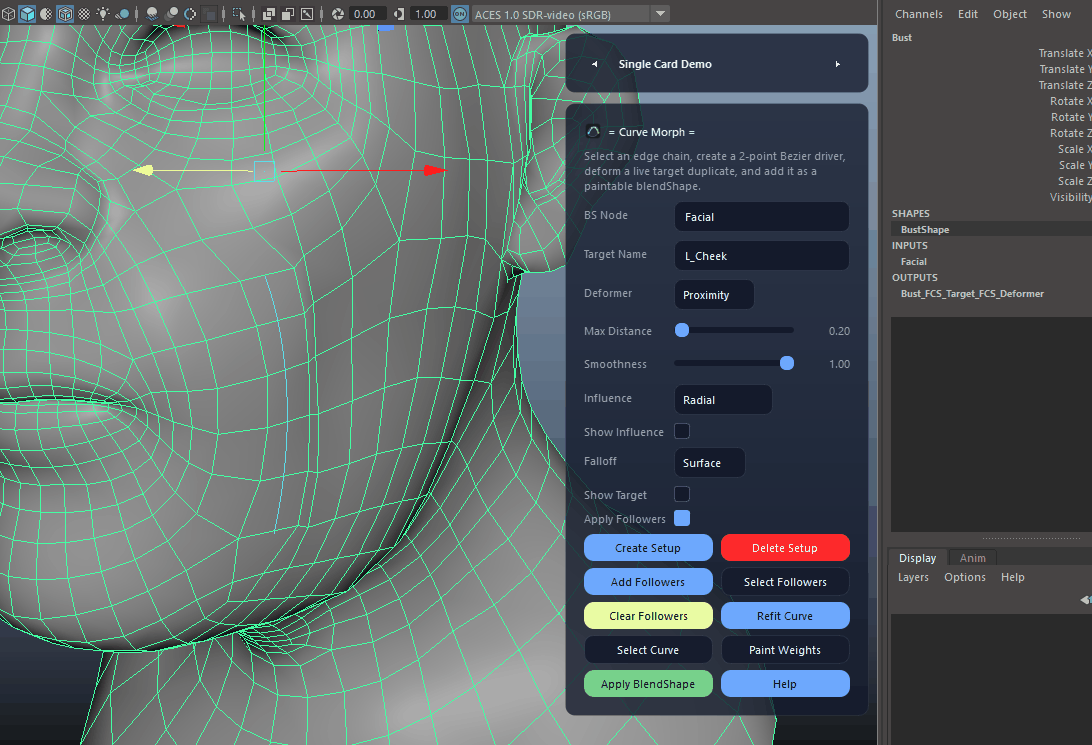
Task: Click the Smoothness slider handle
Action: pos(787,363)
